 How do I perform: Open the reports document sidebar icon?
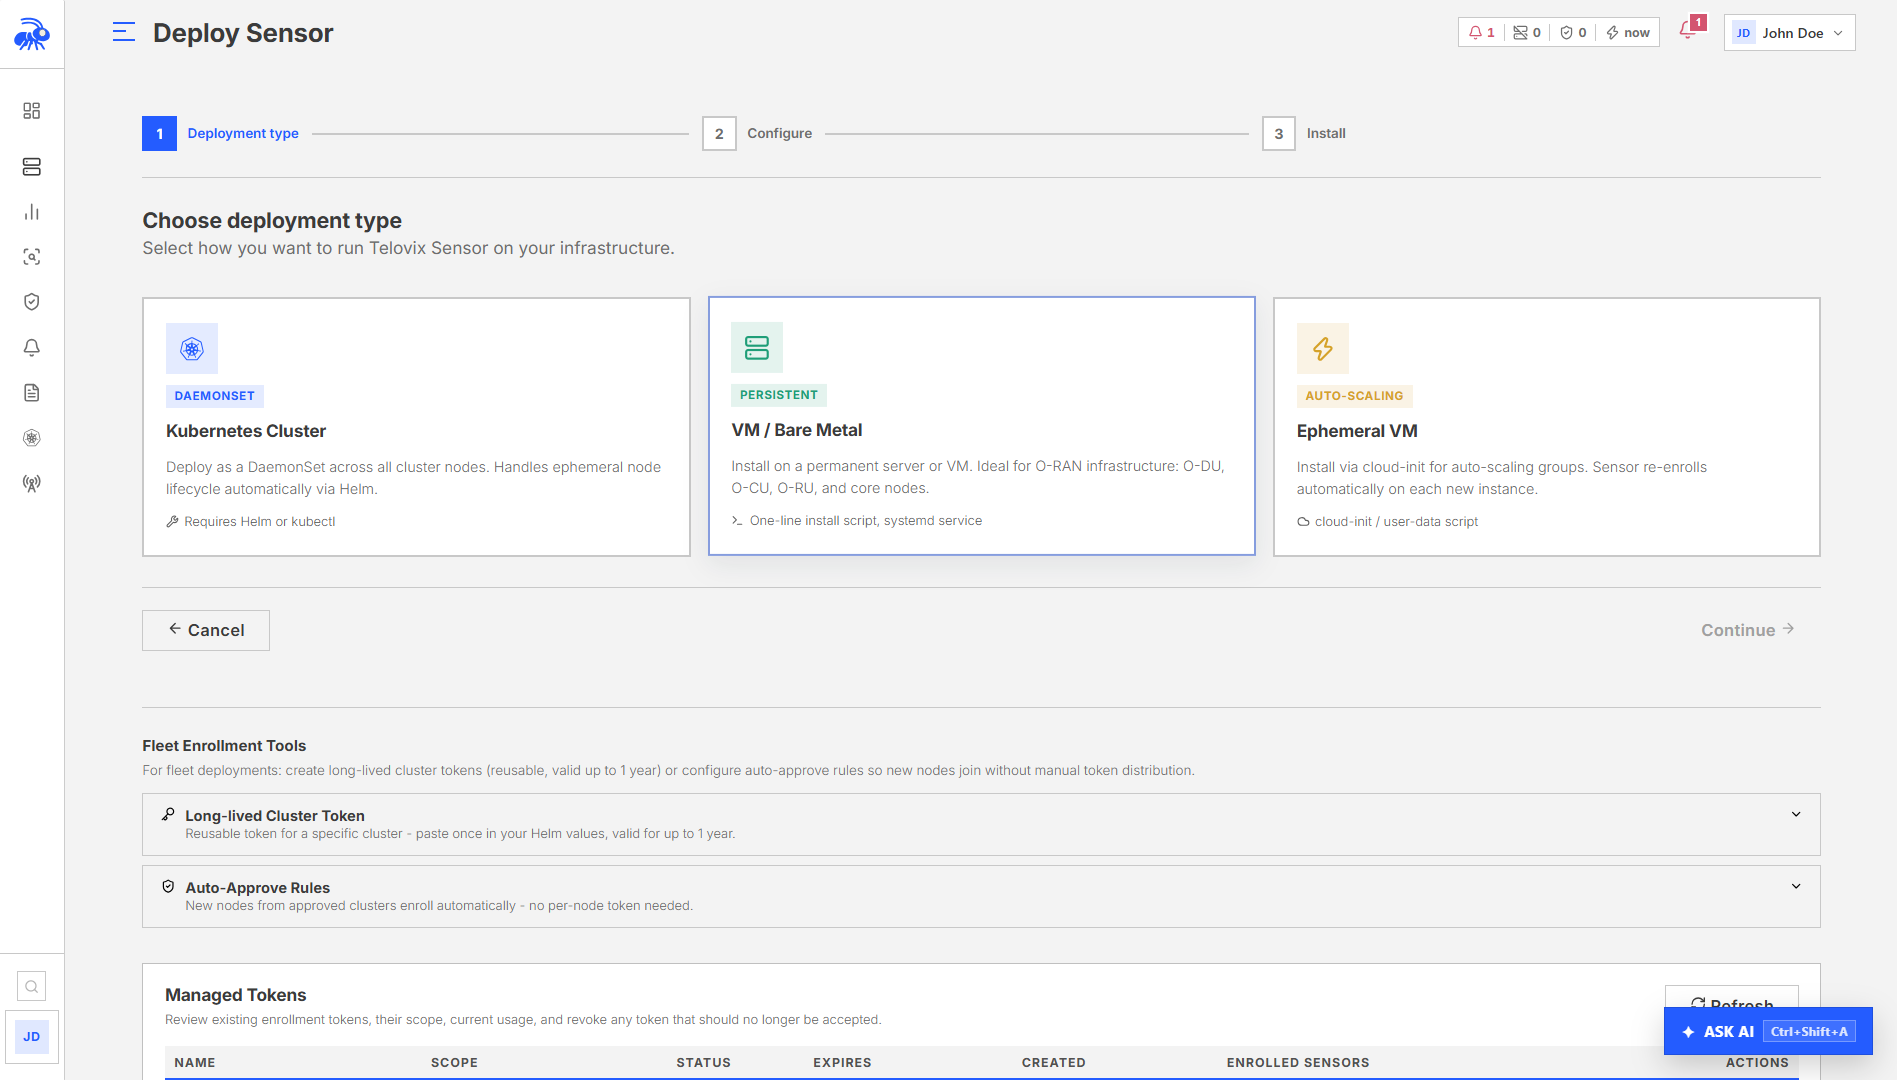click(x=32, y=393)
